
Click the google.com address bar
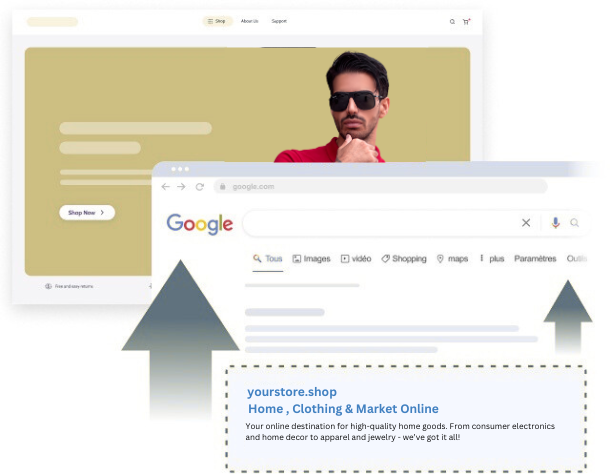pyautogui.click(x=380, y=186)
